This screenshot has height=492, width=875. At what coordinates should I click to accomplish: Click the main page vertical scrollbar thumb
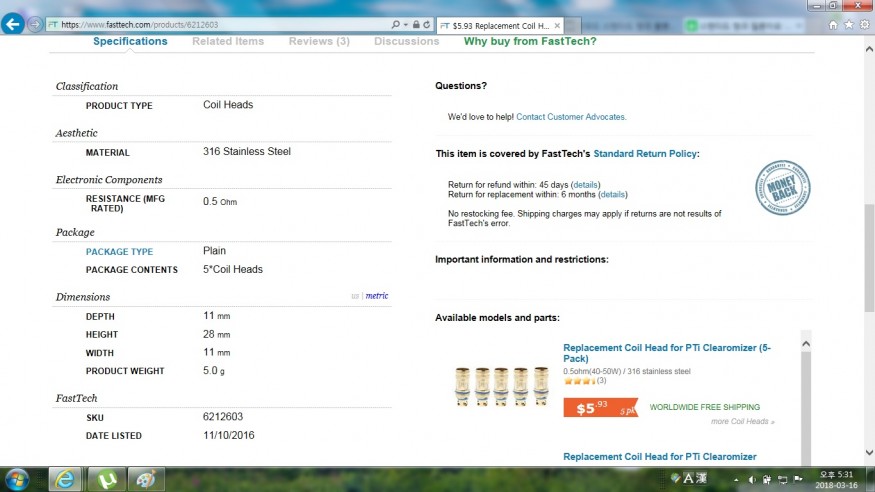[x=869, y=258]
